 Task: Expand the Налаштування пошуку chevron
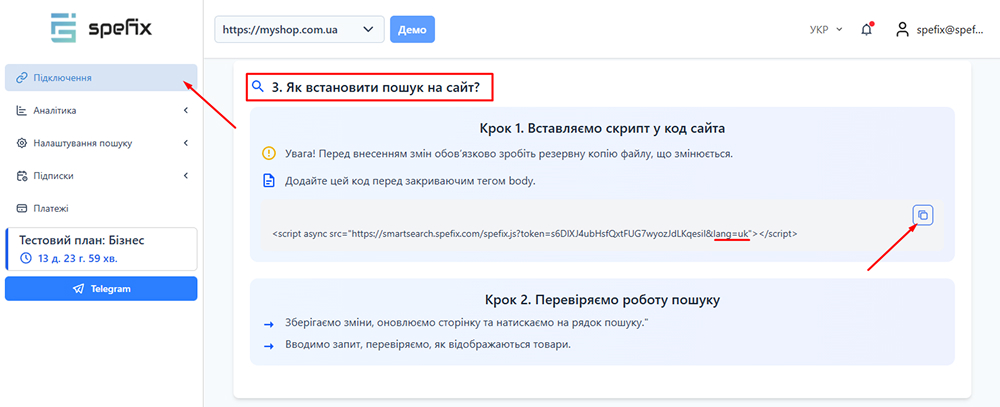click(186, 143)
